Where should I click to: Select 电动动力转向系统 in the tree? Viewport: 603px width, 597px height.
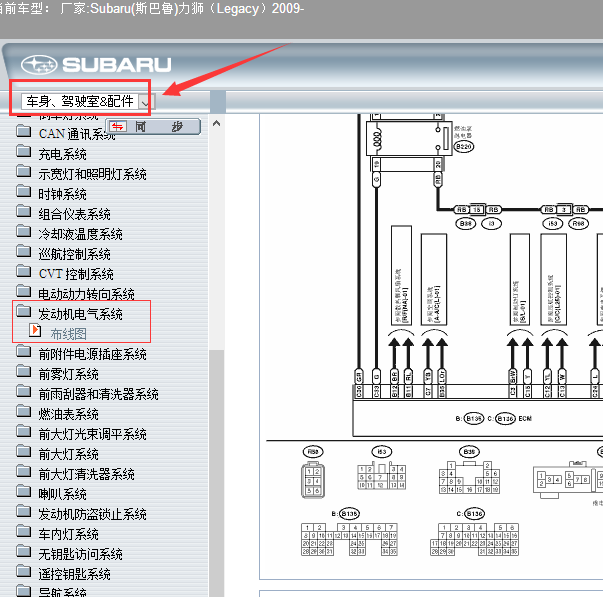[x=86, y=294]
